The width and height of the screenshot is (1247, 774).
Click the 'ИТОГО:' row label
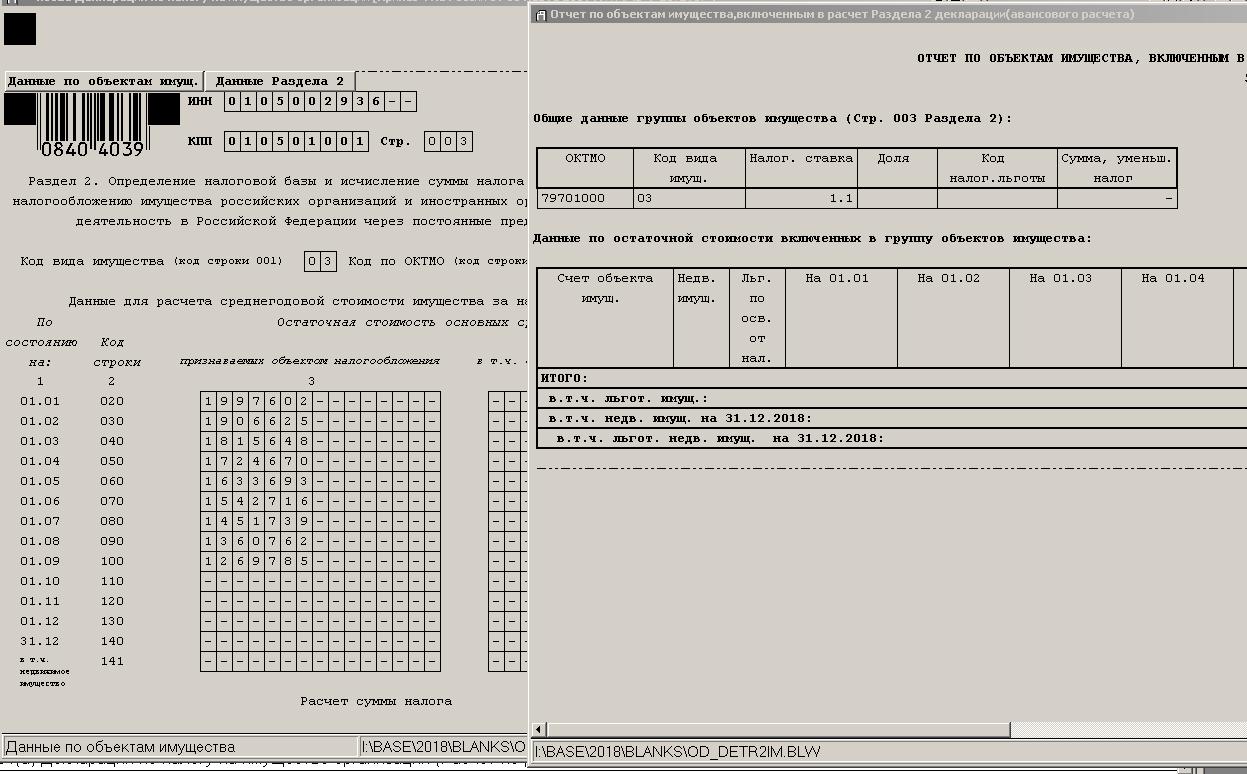(x=565, y=378)
